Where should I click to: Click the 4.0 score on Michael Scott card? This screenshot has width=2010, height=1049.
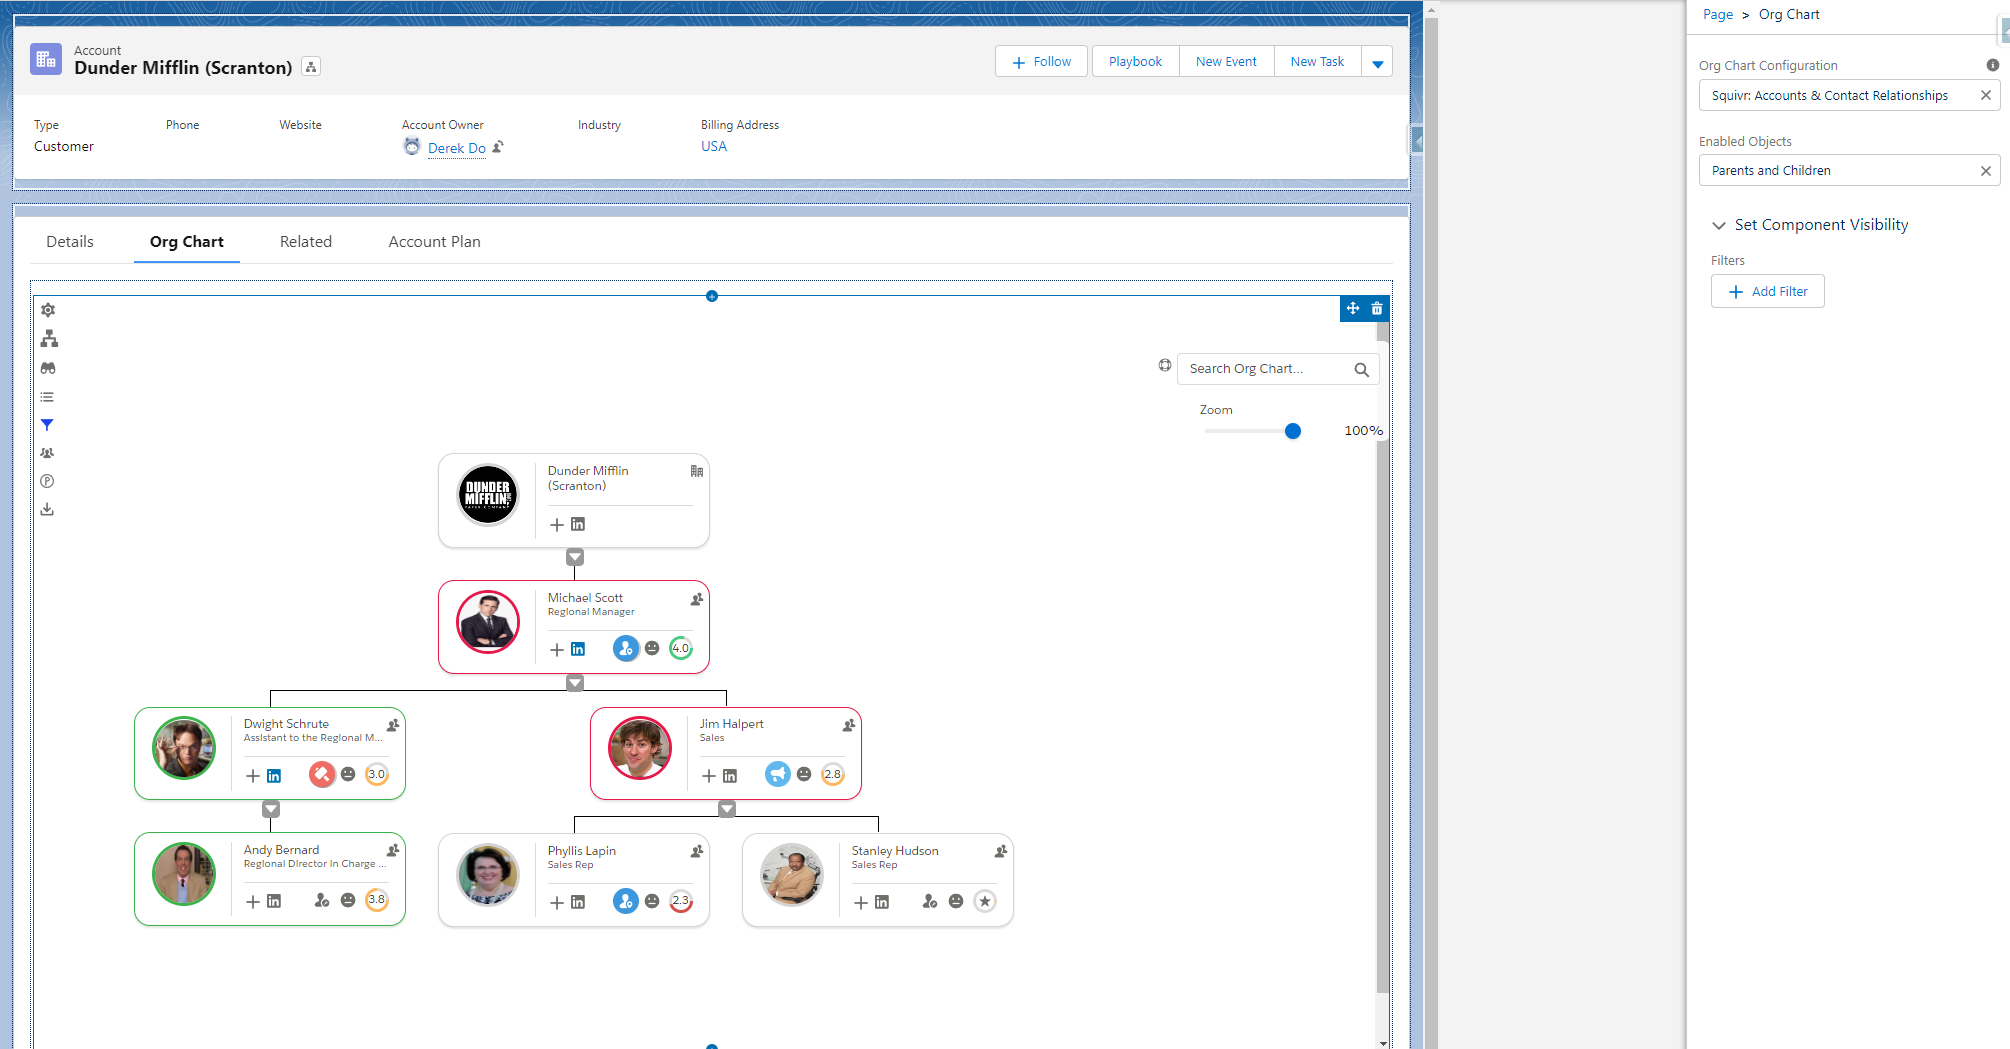coord(681,648)
